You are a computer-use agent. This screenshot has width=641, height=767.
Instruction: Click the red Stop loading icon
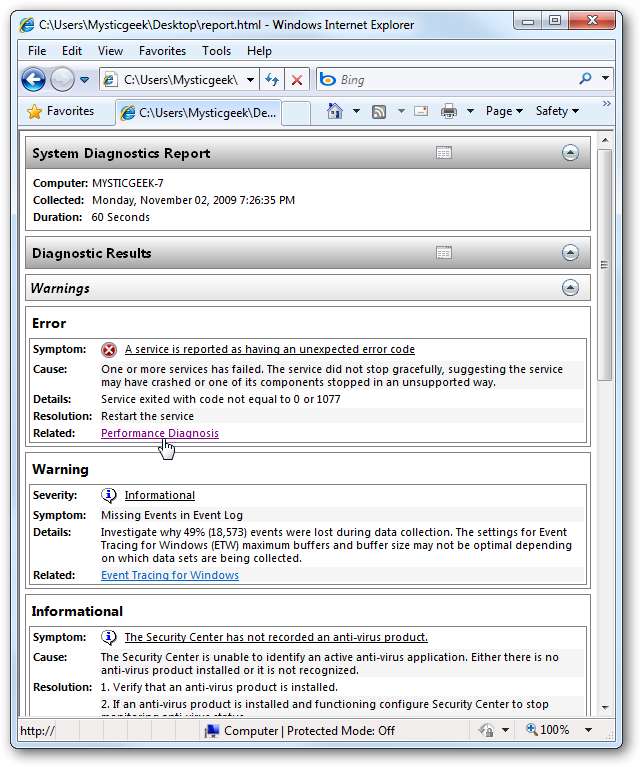(297, 80)
